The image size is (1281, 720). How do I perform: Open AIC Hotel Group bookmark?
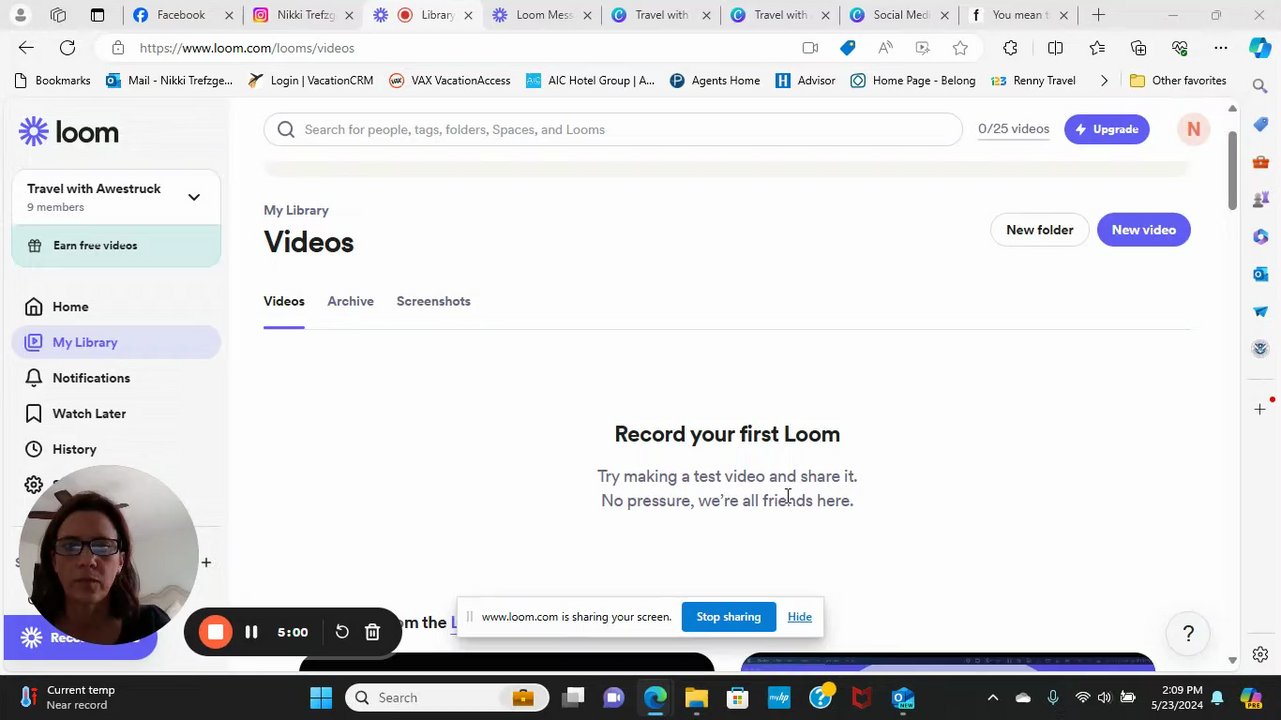point(590,81)
